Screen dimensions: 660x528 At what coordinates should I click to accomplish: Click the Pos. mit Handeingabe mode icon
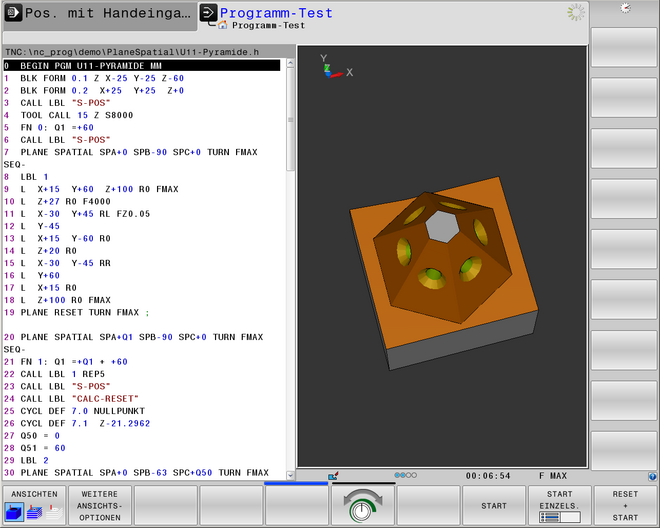[12, 14]
